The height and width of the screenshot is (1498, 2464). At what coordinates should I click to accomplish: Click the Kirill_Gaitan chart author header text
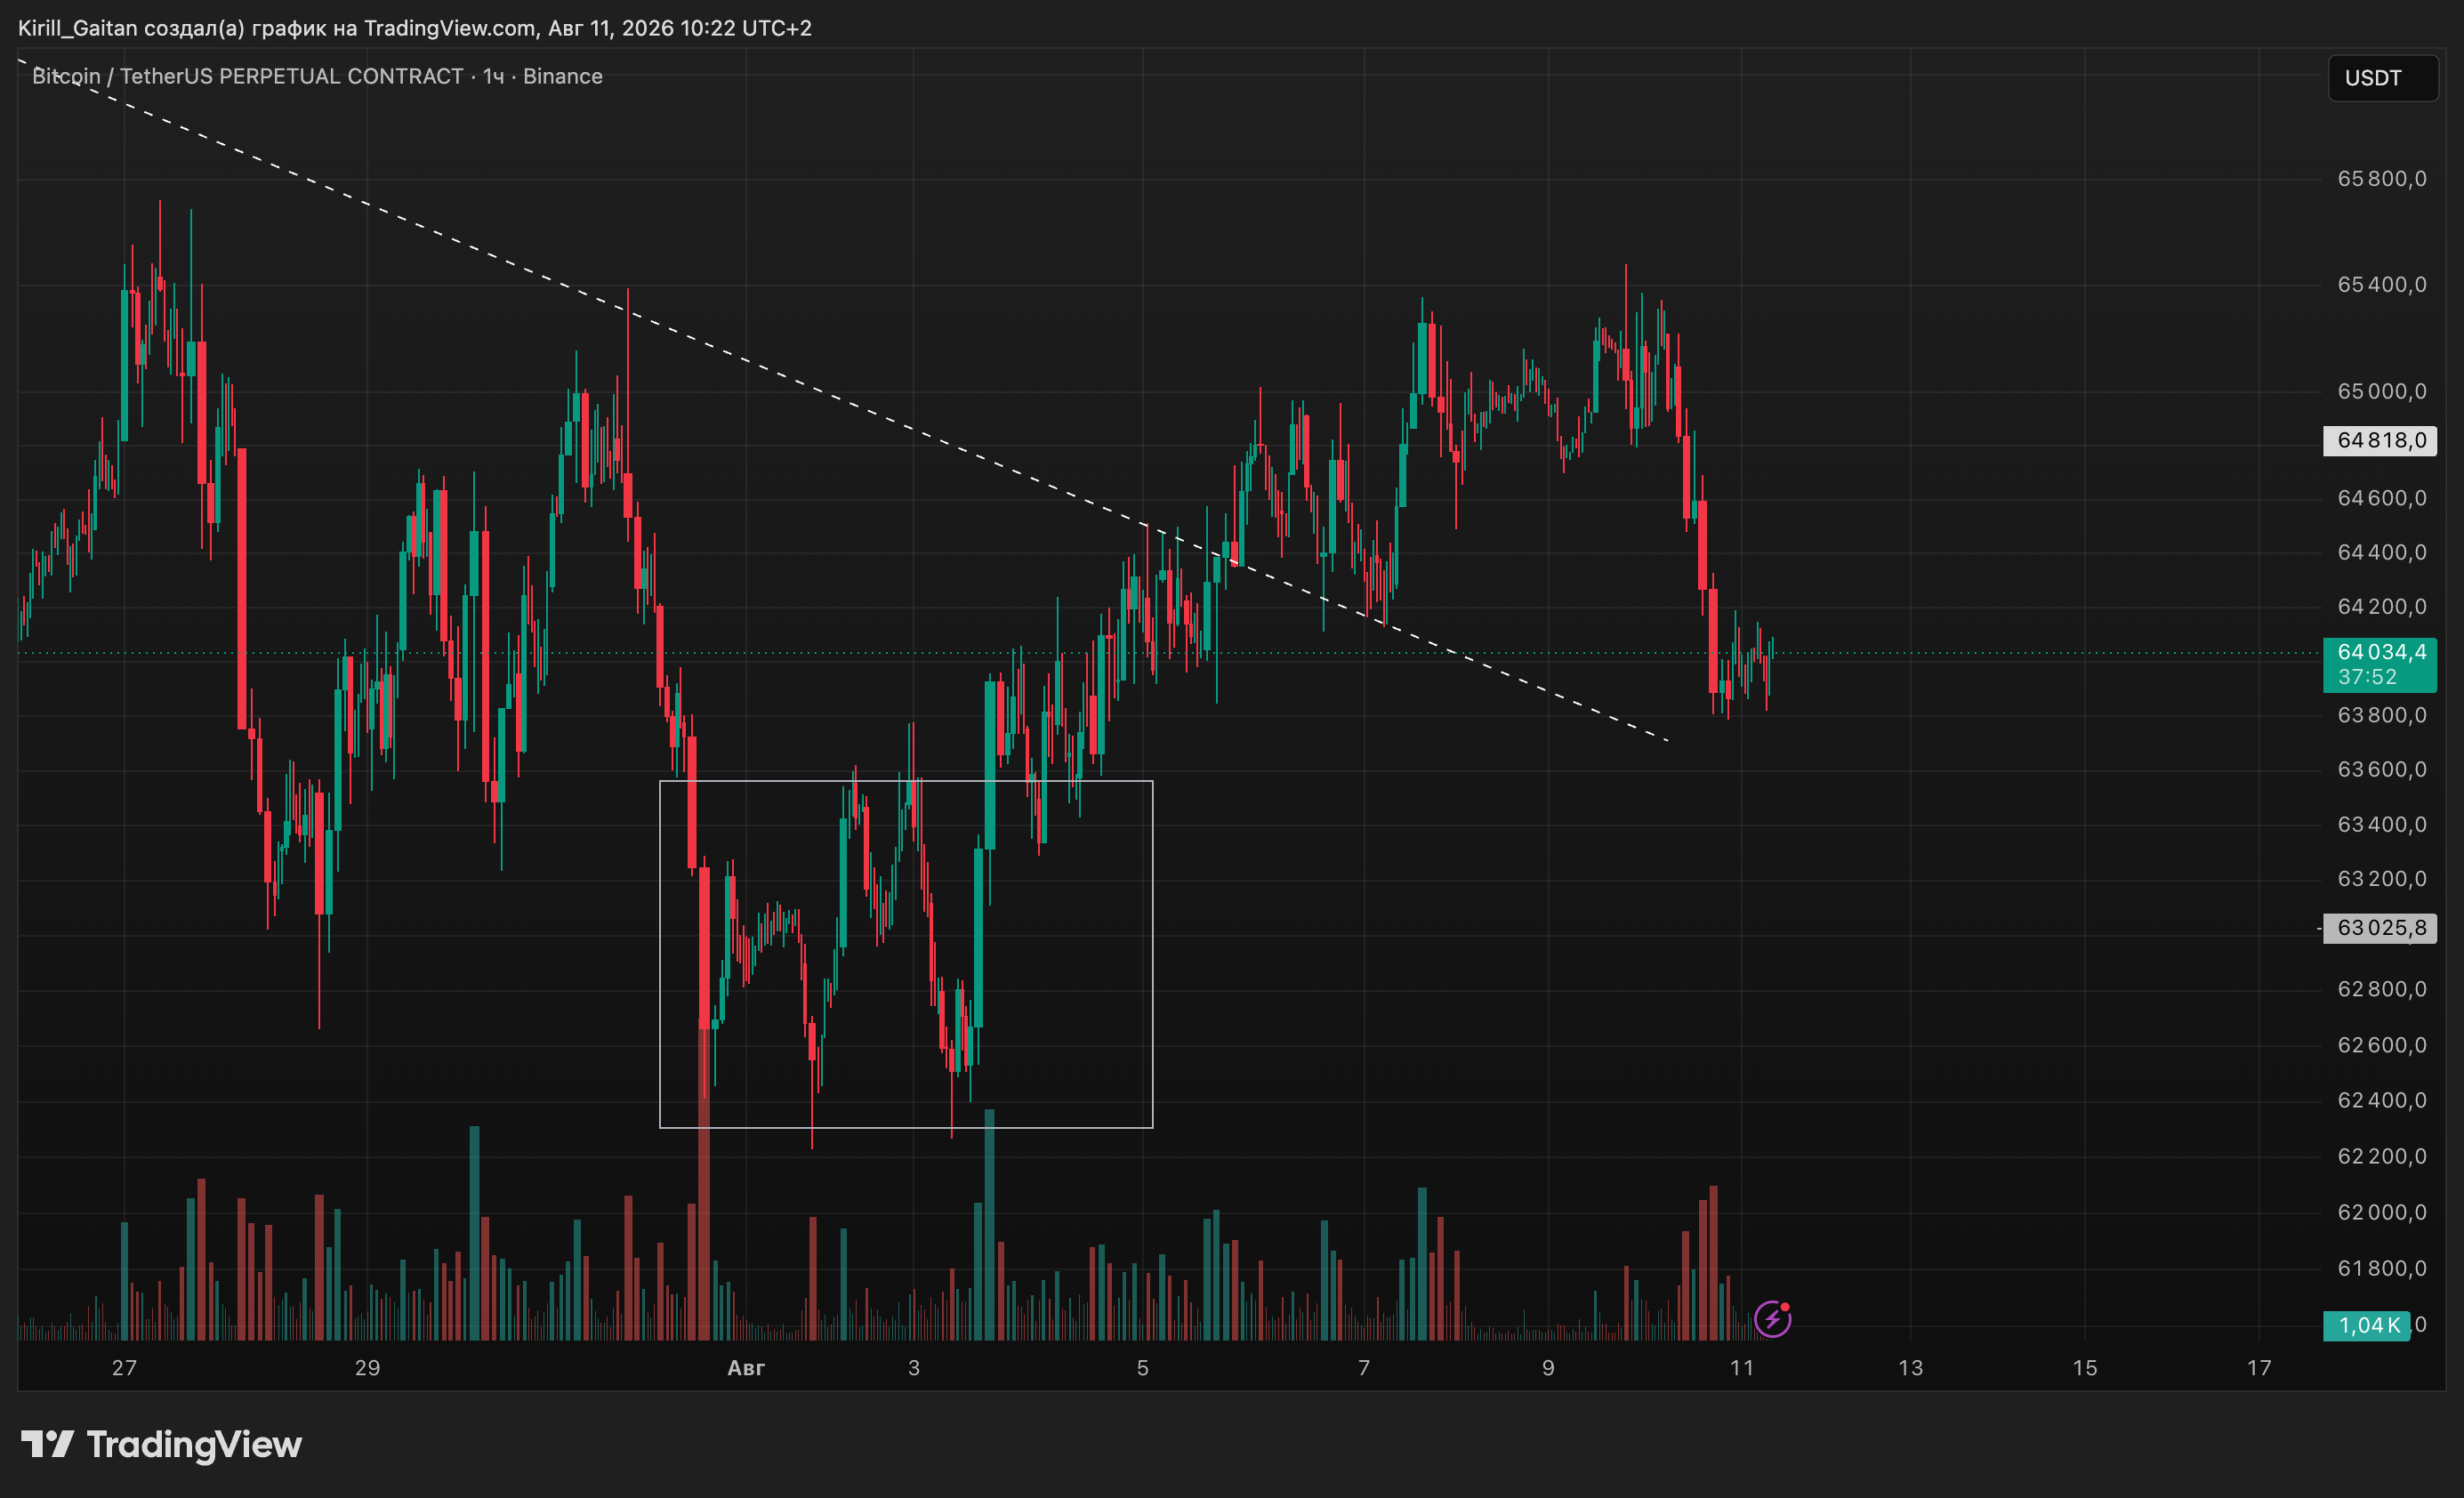[415, 28]
